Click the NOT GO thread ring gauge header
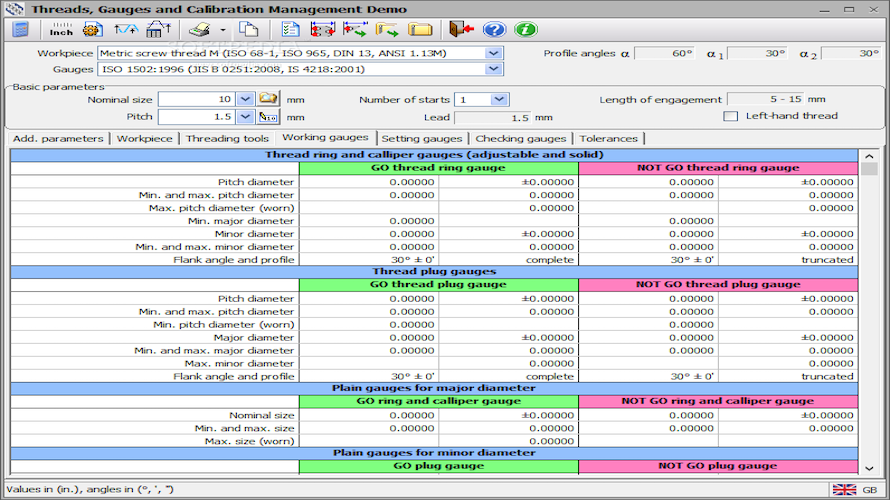The image size is (890, 500). pos(718,168)
